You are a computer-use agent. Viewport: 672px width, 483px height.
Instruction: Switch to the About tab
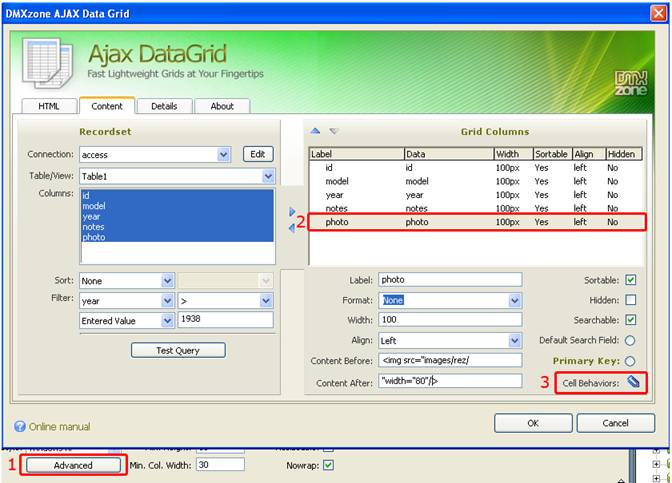(222, 106)
